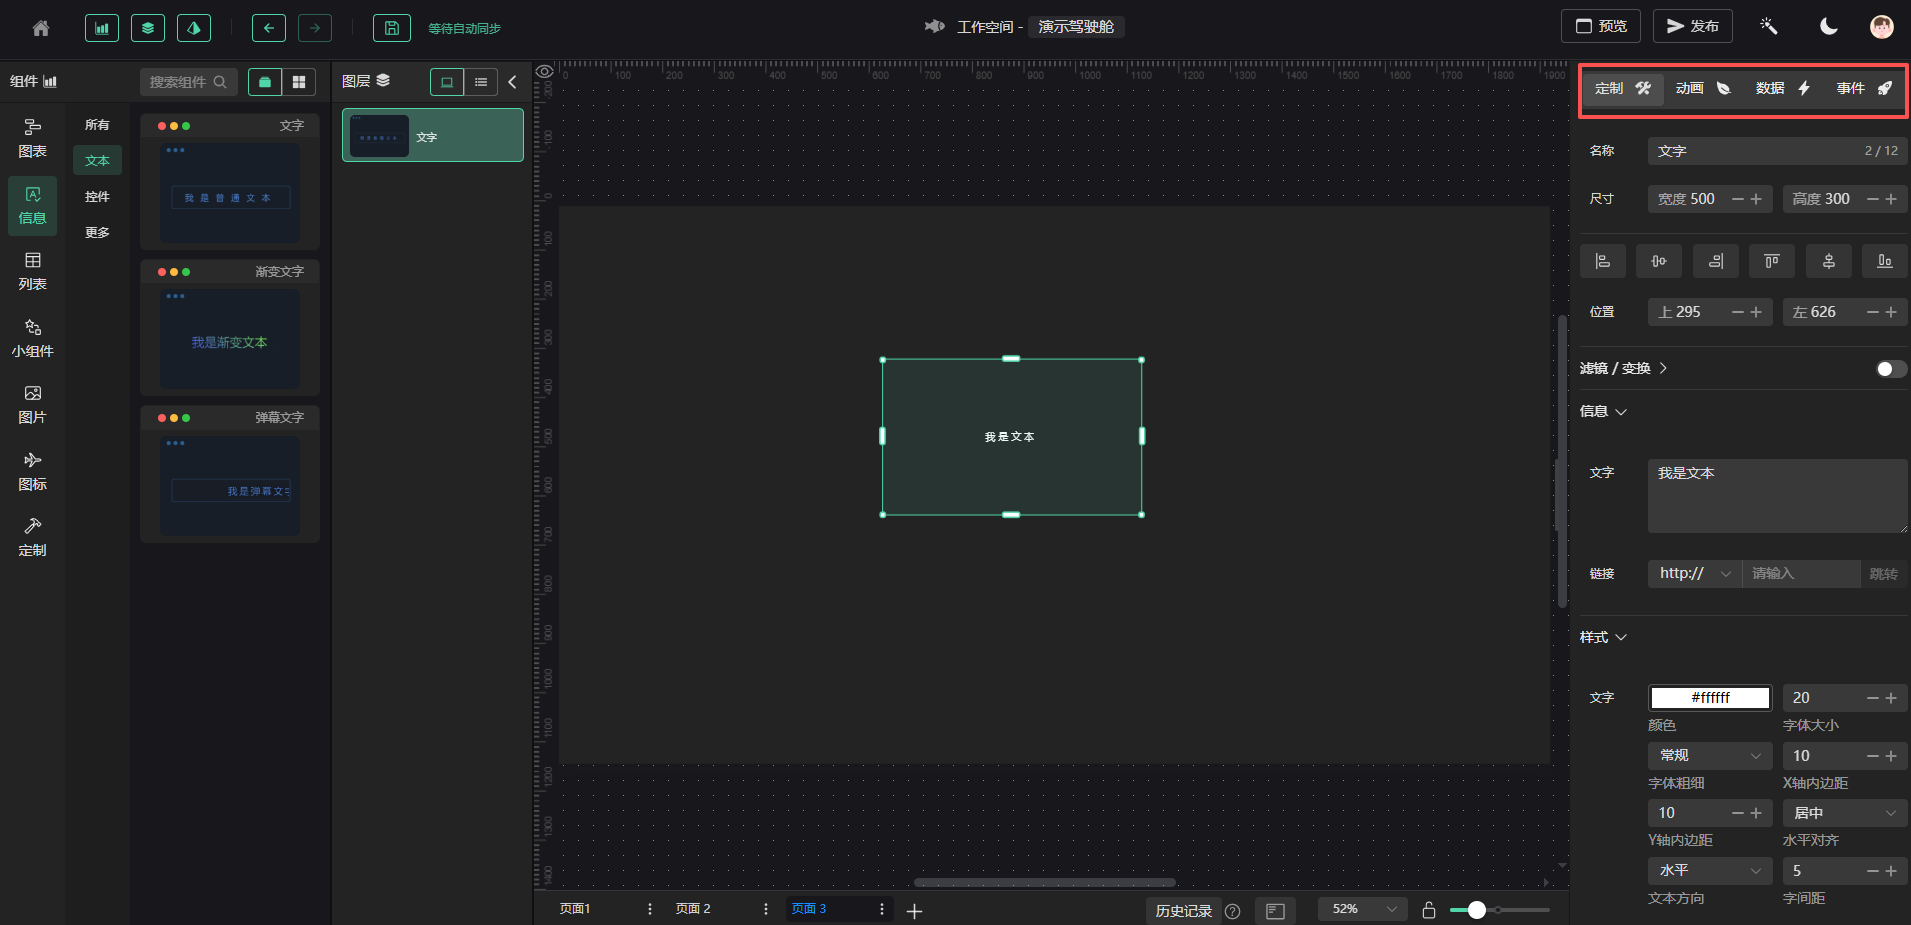Toggle the canvas lock icon

[x=1429, y=910]
